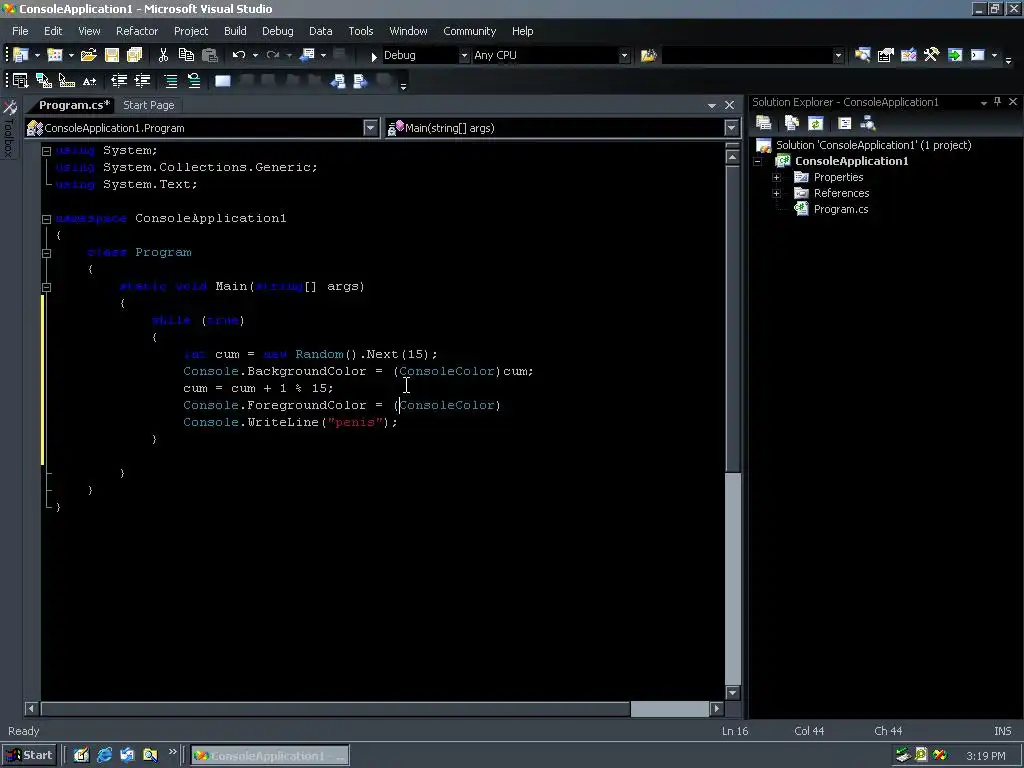The width and height of the screenshot is (1024, 768).
Task: Collapse the class Program outlining region
Action: pyautogui.click(x=46, y=253)
